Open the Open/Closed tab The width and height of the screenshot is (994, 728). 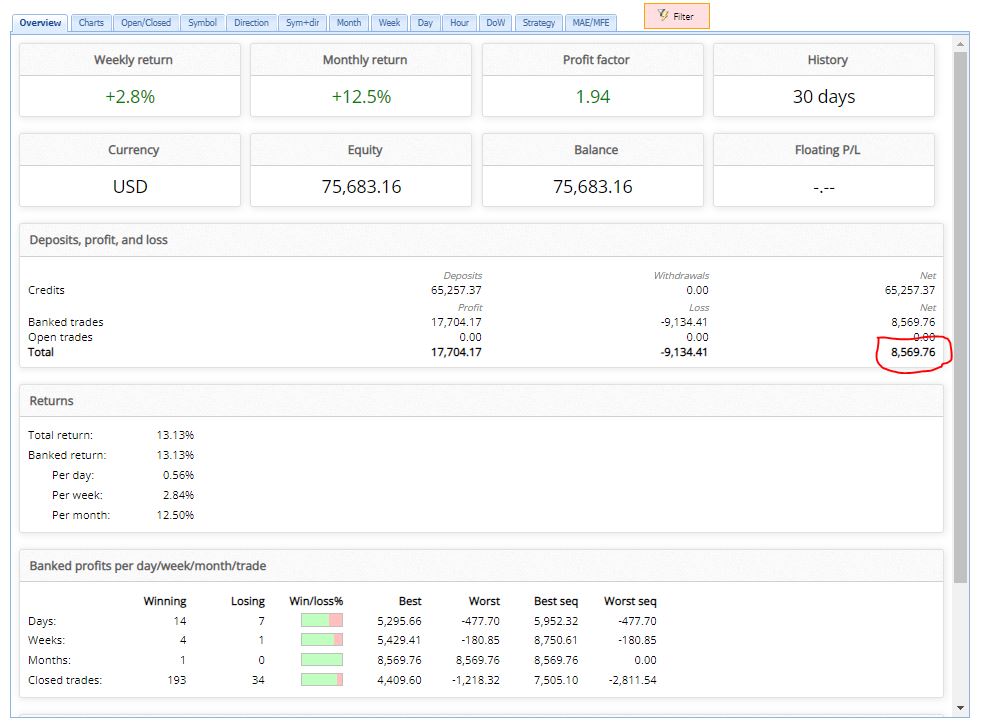tap(146, 23)
